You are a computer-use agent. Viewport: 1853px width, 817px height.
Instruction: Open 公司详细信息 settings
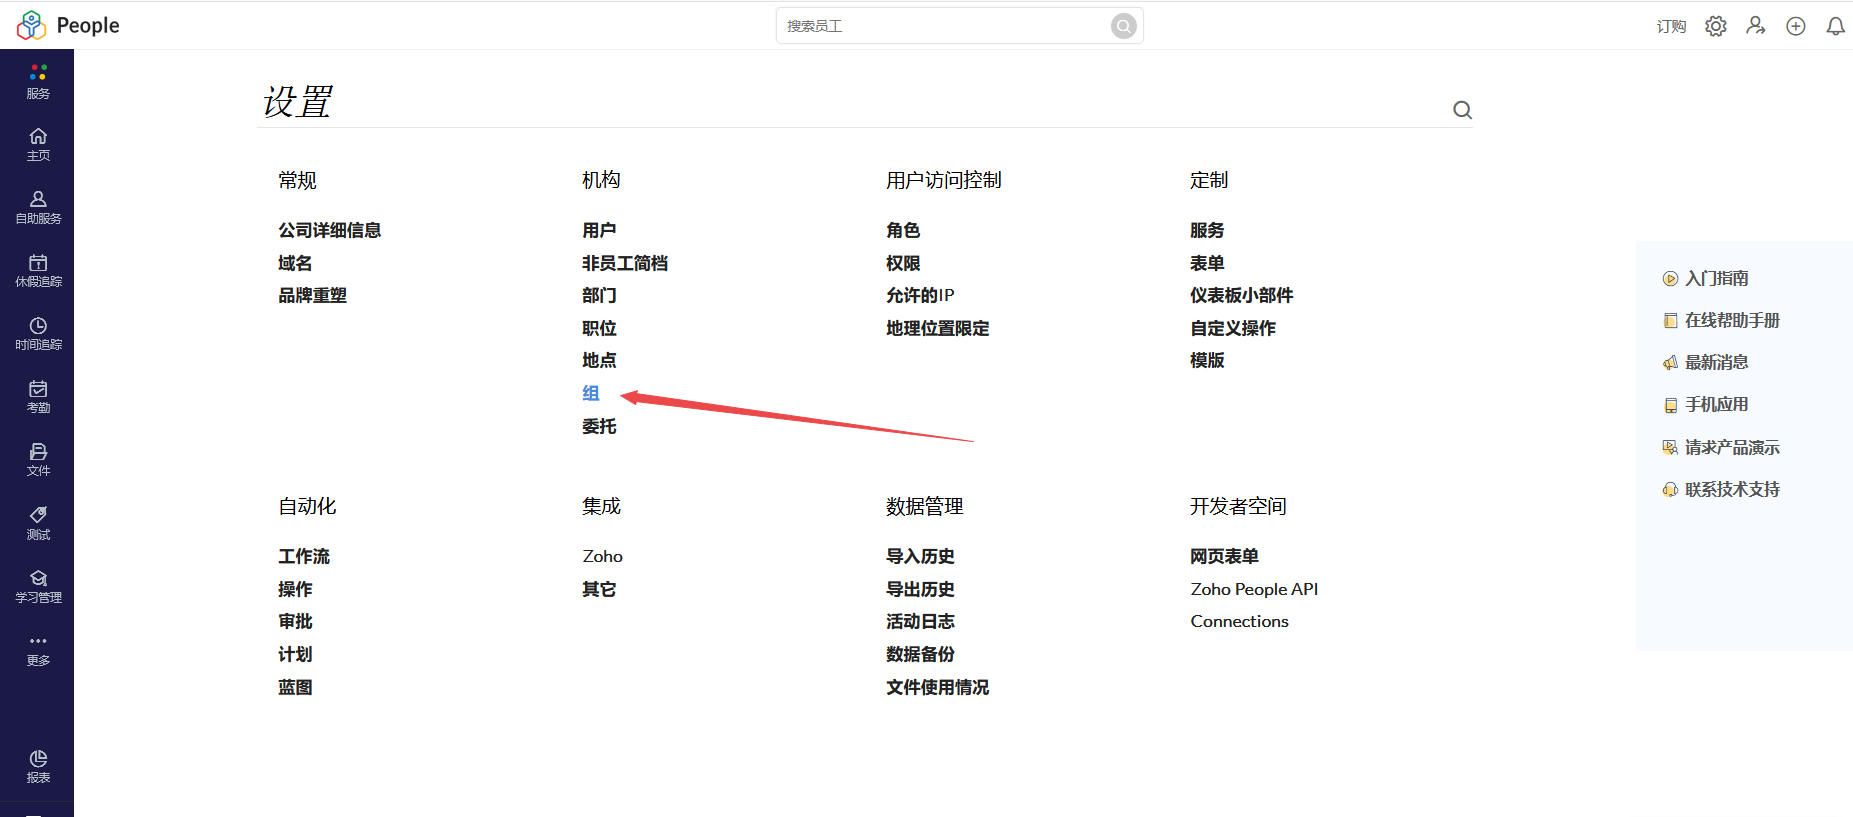click(x=329, y=230)
